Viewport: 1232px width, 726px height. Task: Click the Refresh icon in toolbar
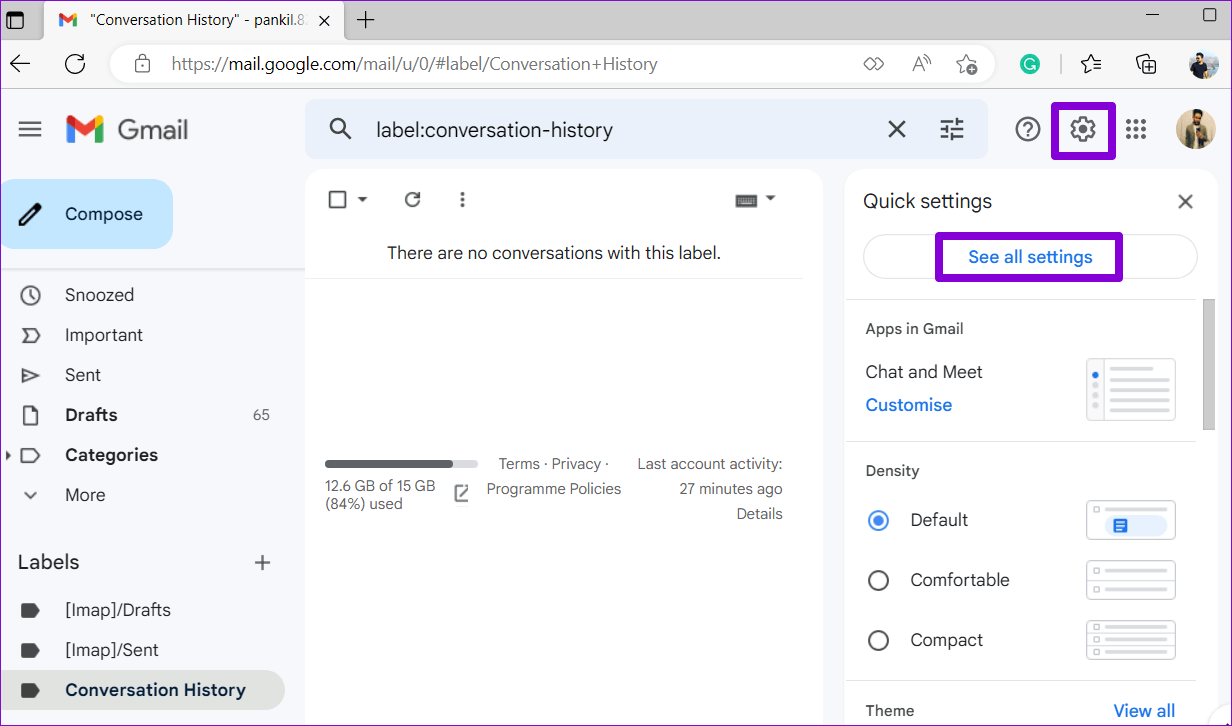412,200
